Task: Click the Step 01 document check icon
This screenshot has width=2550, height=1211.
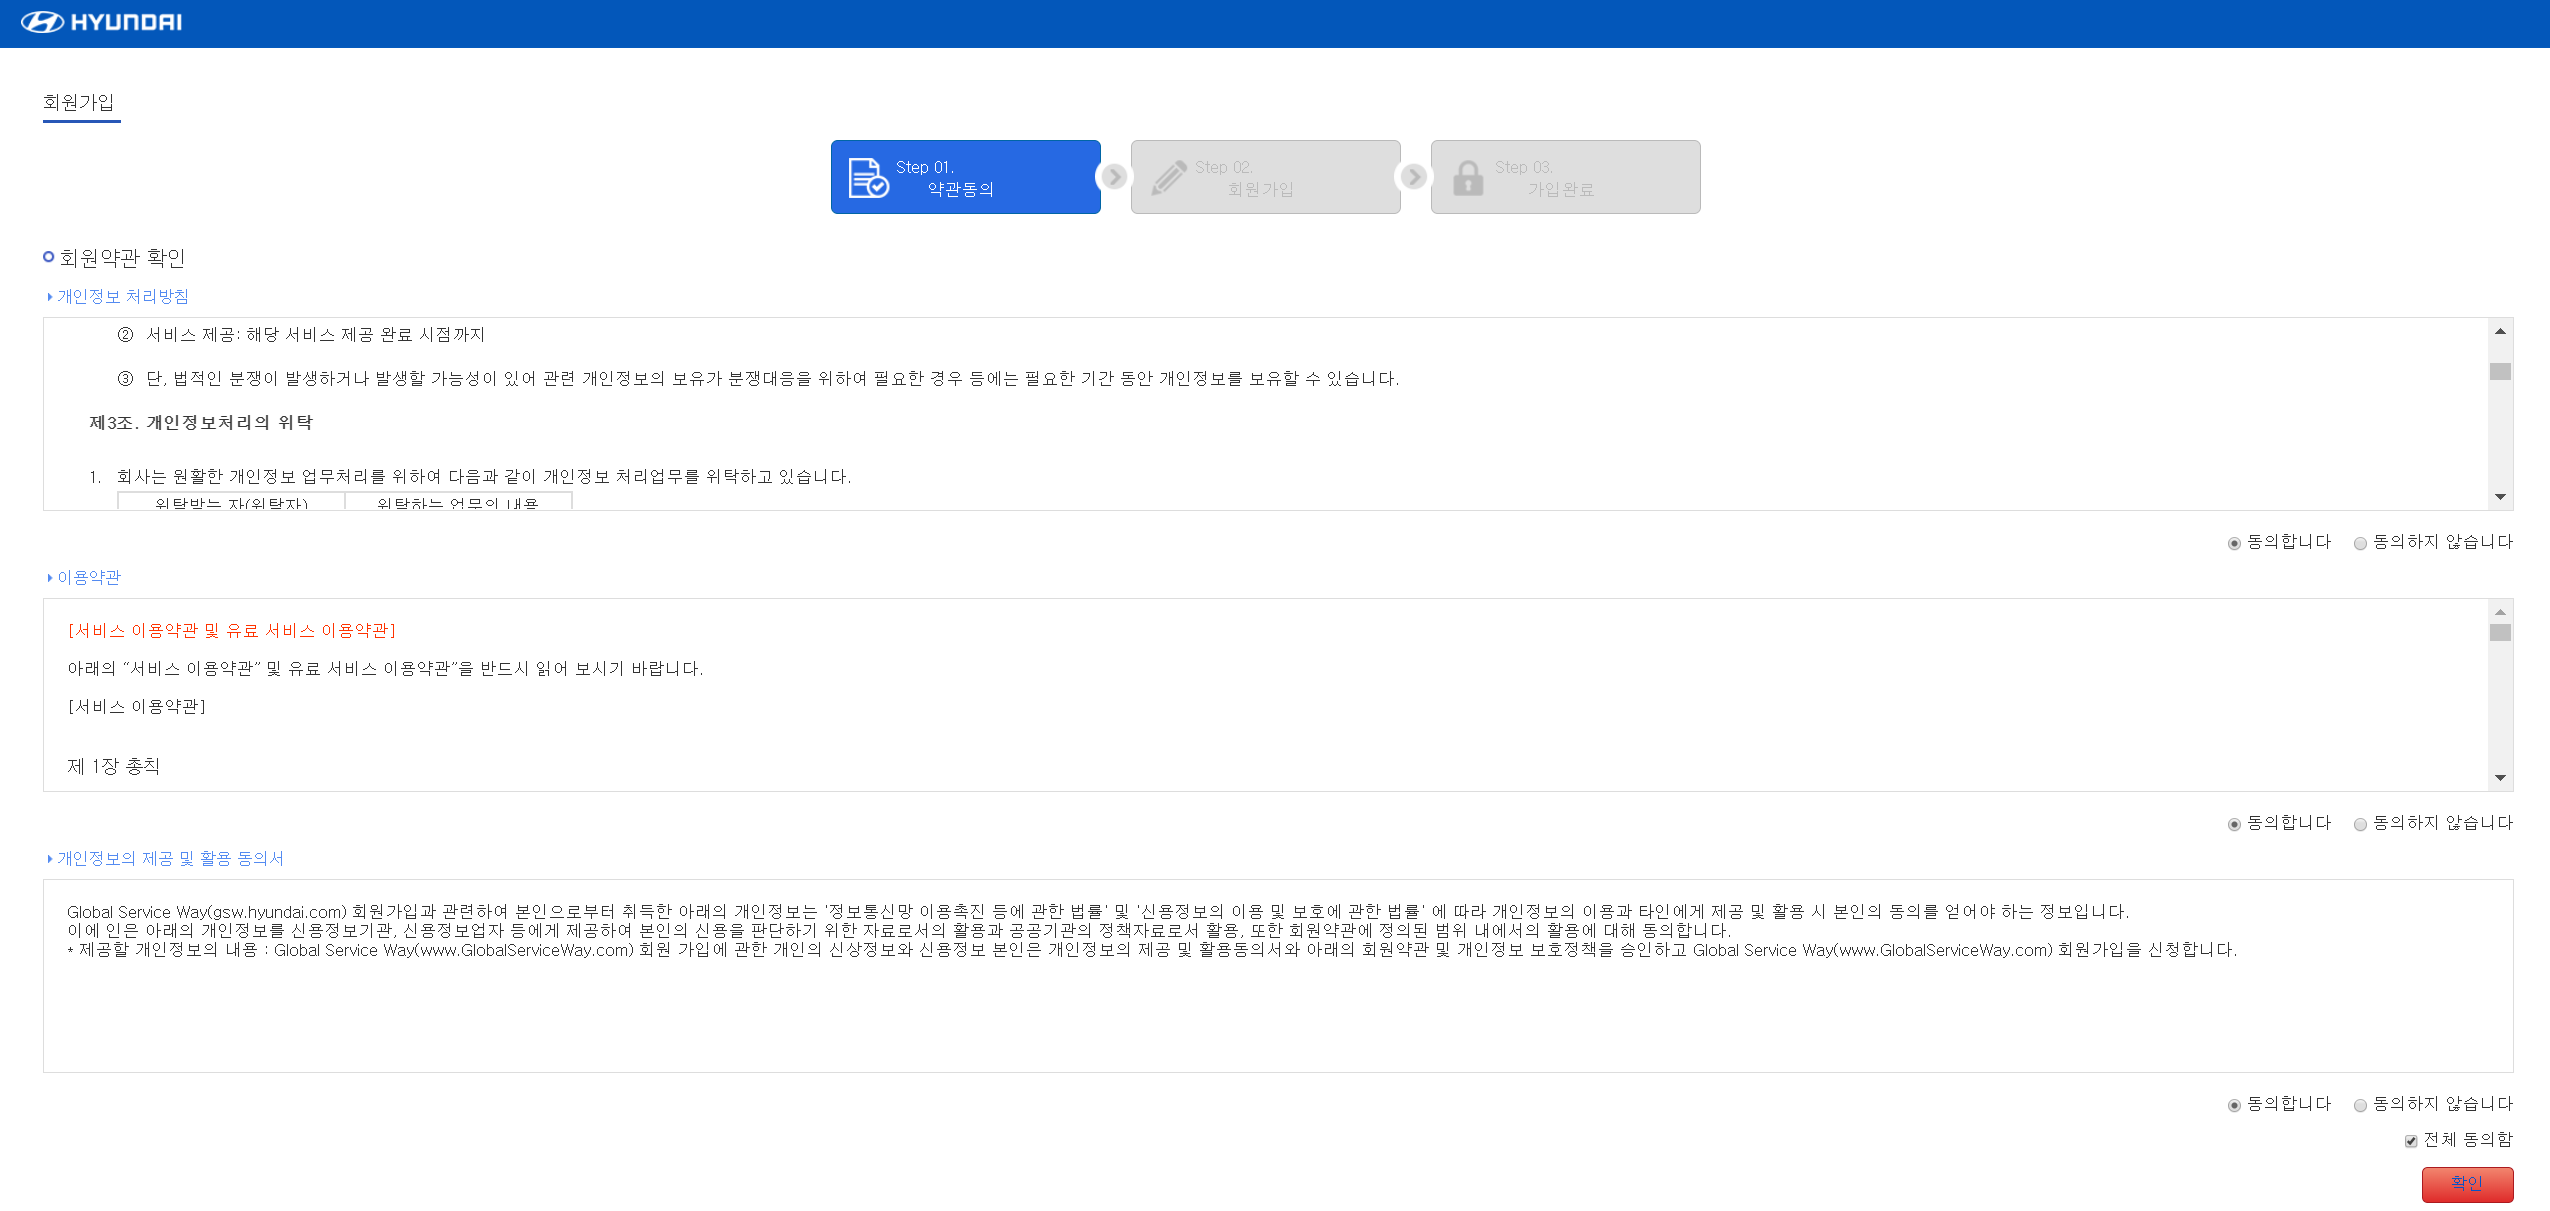Action: pos(867,178)
